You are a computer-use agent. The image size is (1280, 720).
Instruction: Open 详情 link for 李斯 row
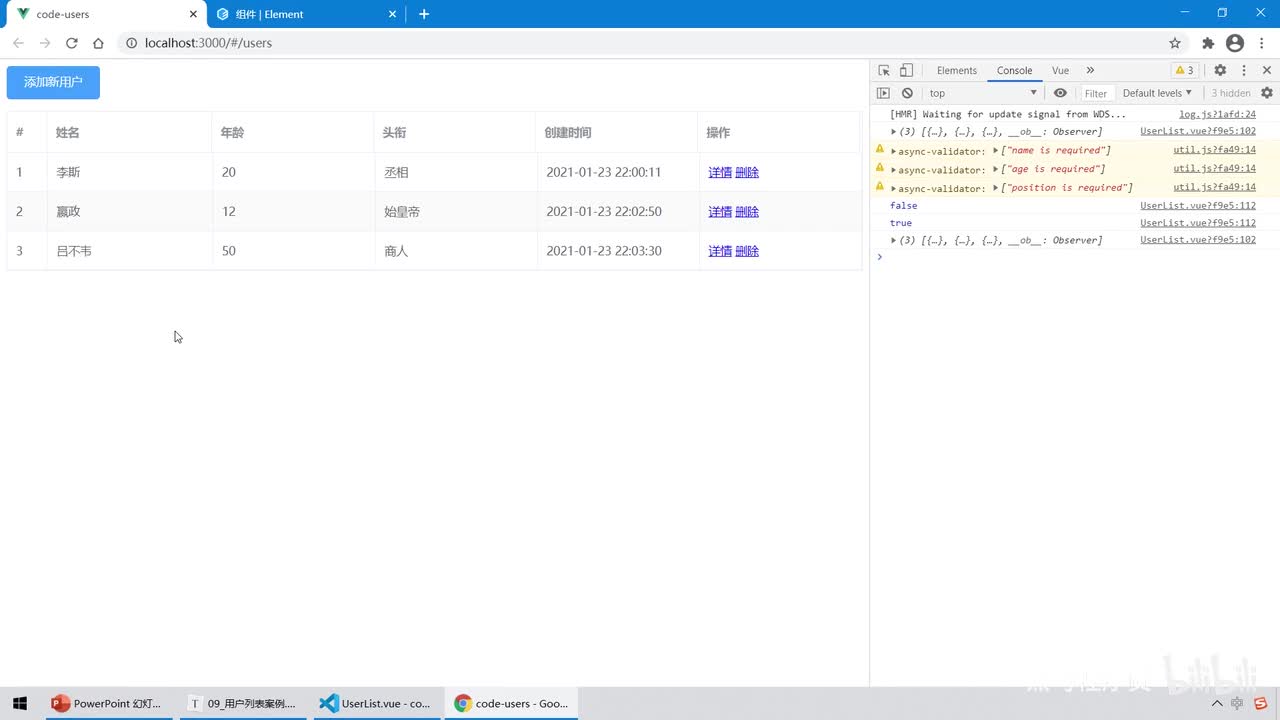pos(720,172)
